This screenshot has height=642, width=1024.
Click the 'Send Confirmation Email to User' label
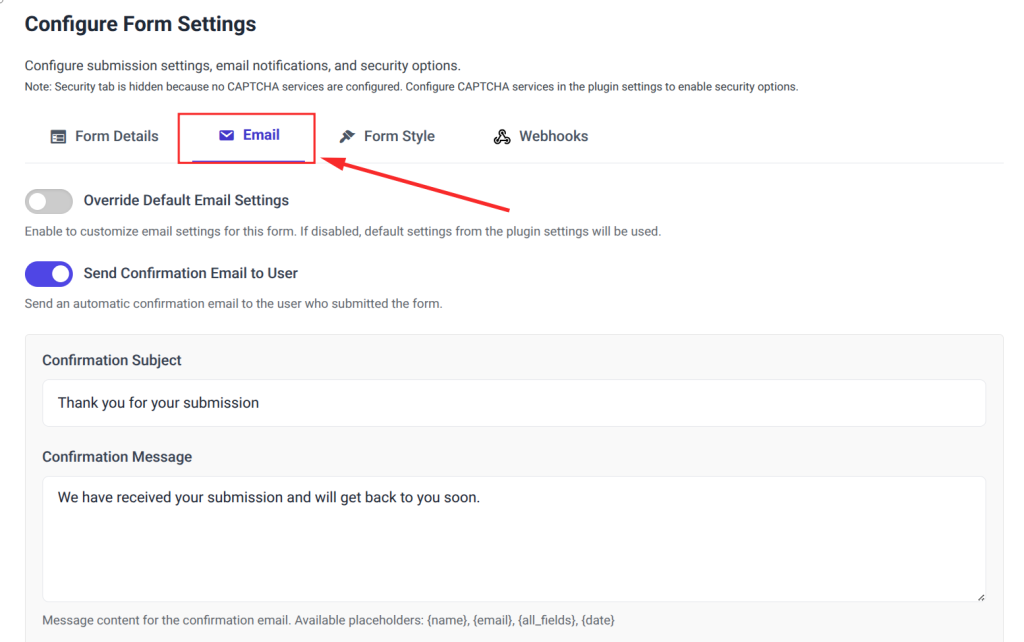(191, 273)
